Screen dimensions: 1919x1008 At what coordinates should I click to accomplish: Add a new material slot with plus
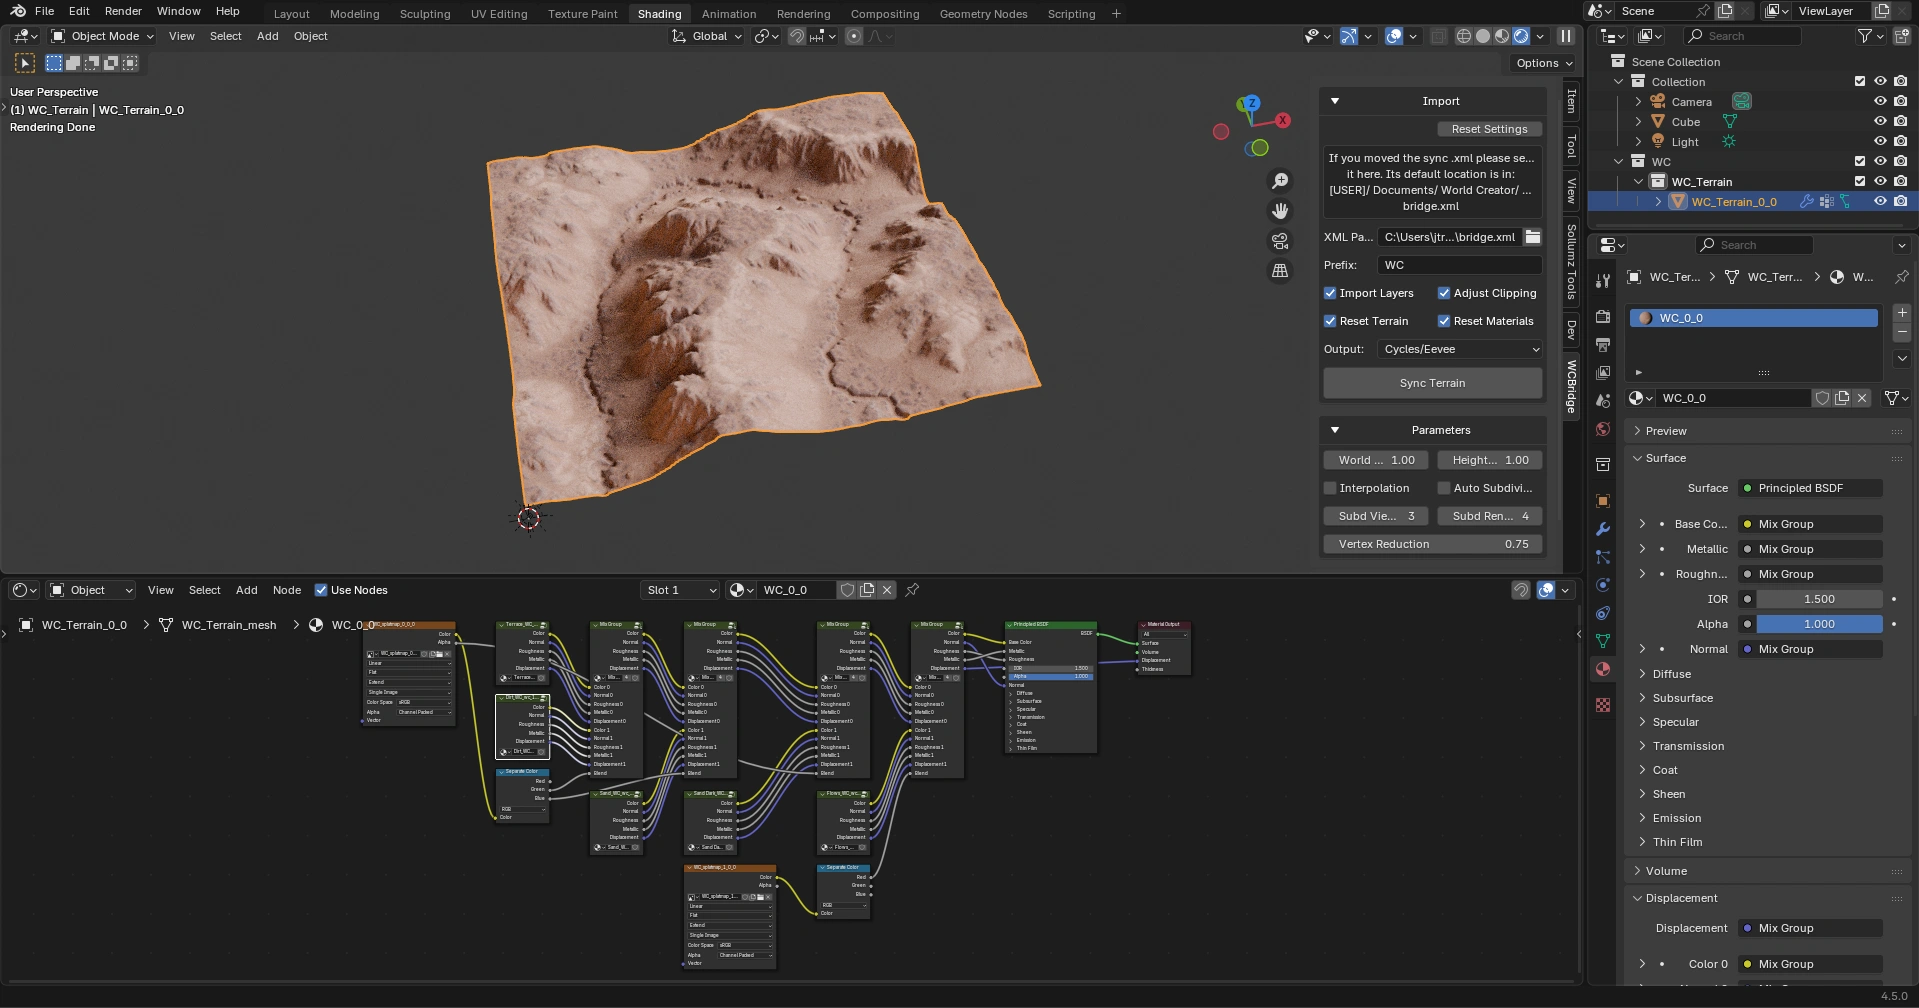coord(1902,313)
